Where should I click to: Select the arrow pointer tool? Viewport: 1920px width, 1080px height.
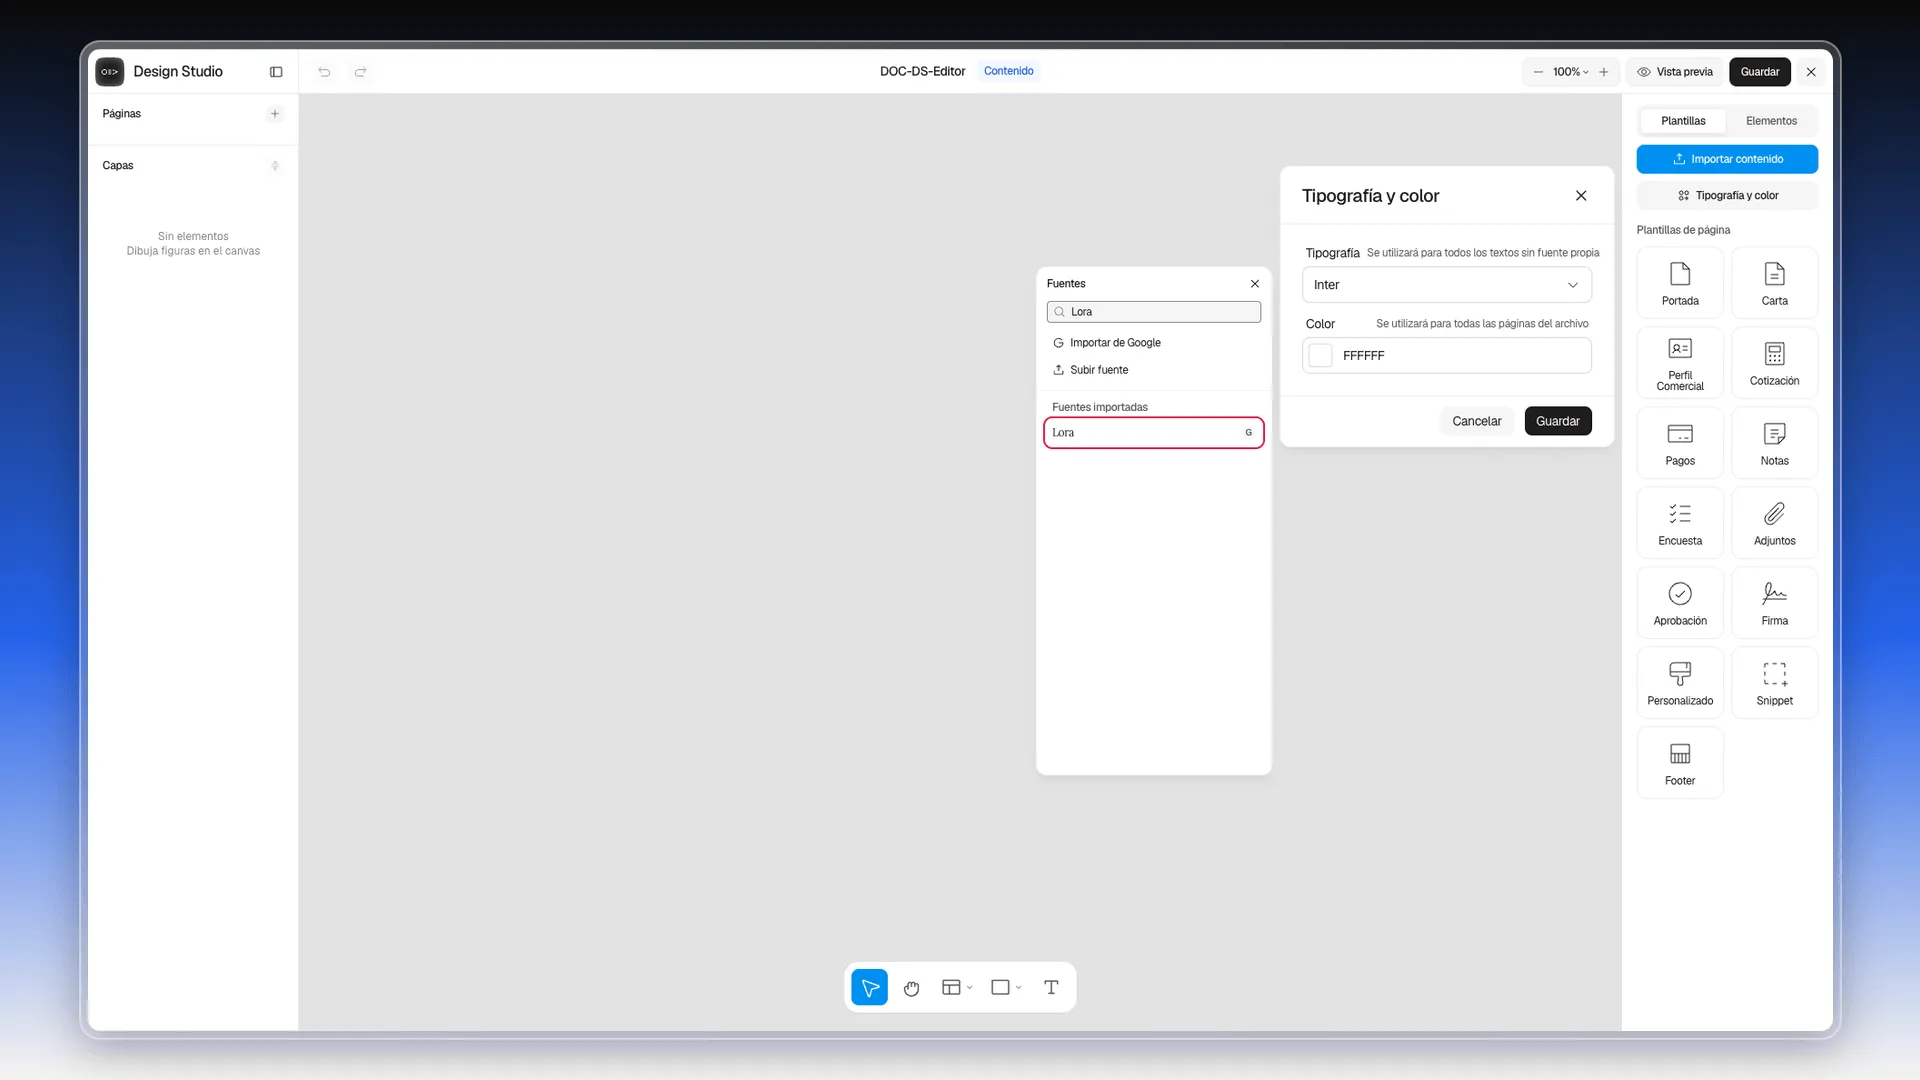pyautogui.click(x=869, y=987)
